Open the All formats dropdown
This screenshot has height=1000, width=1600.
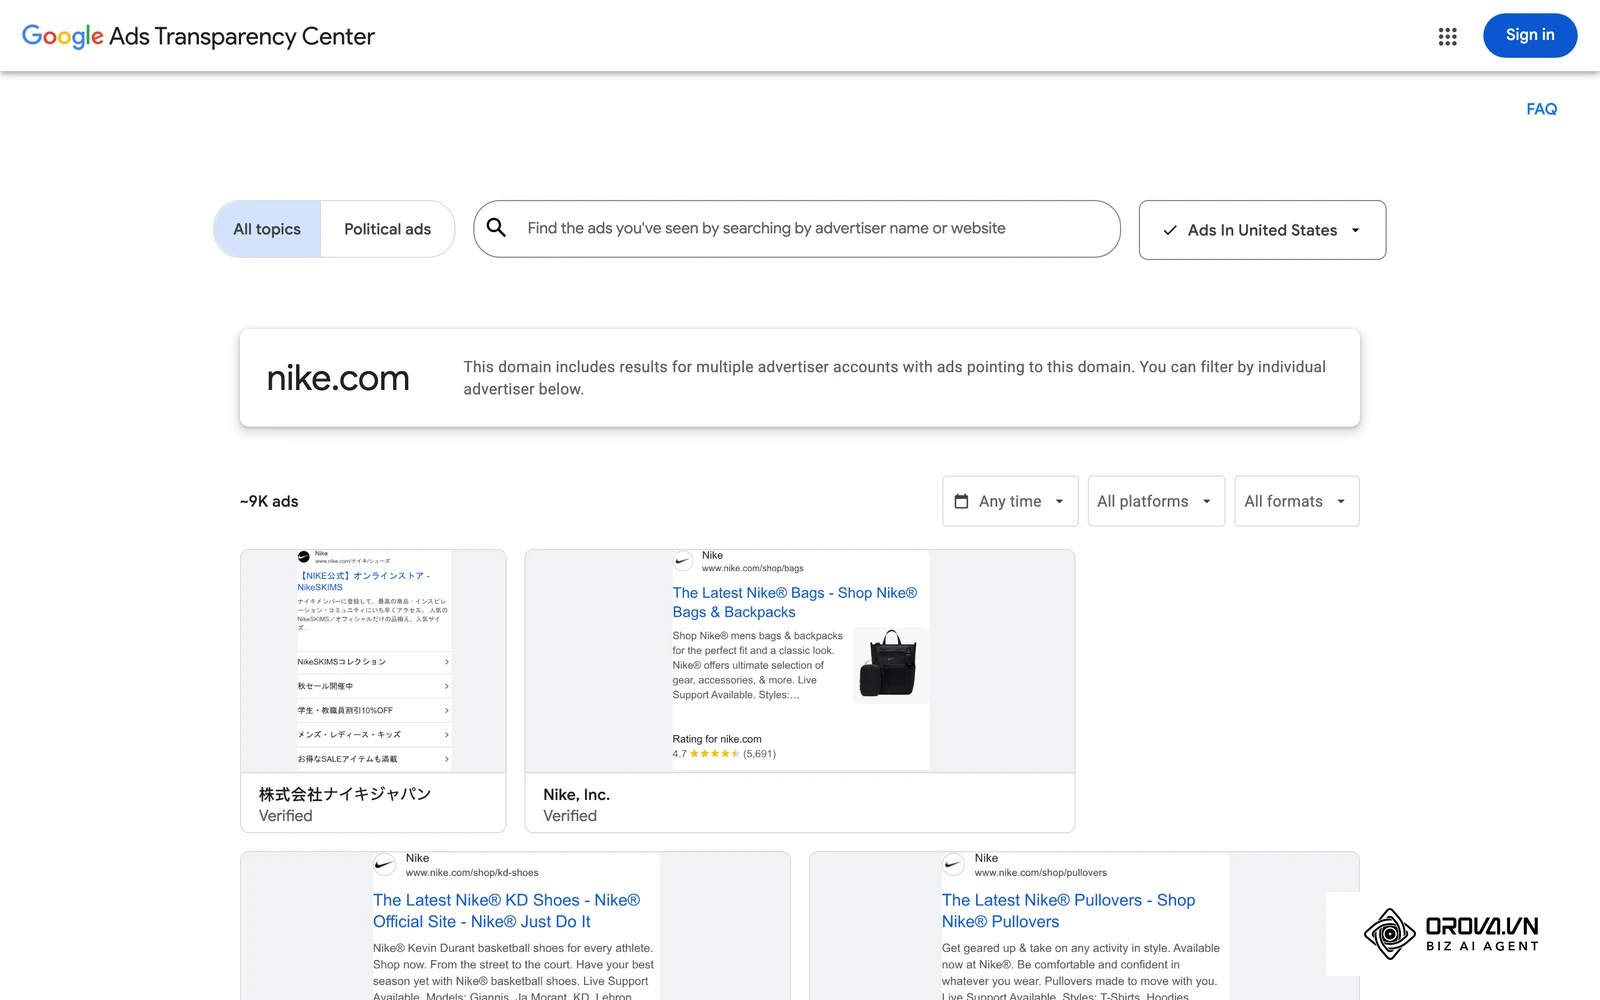(1297, 501)
